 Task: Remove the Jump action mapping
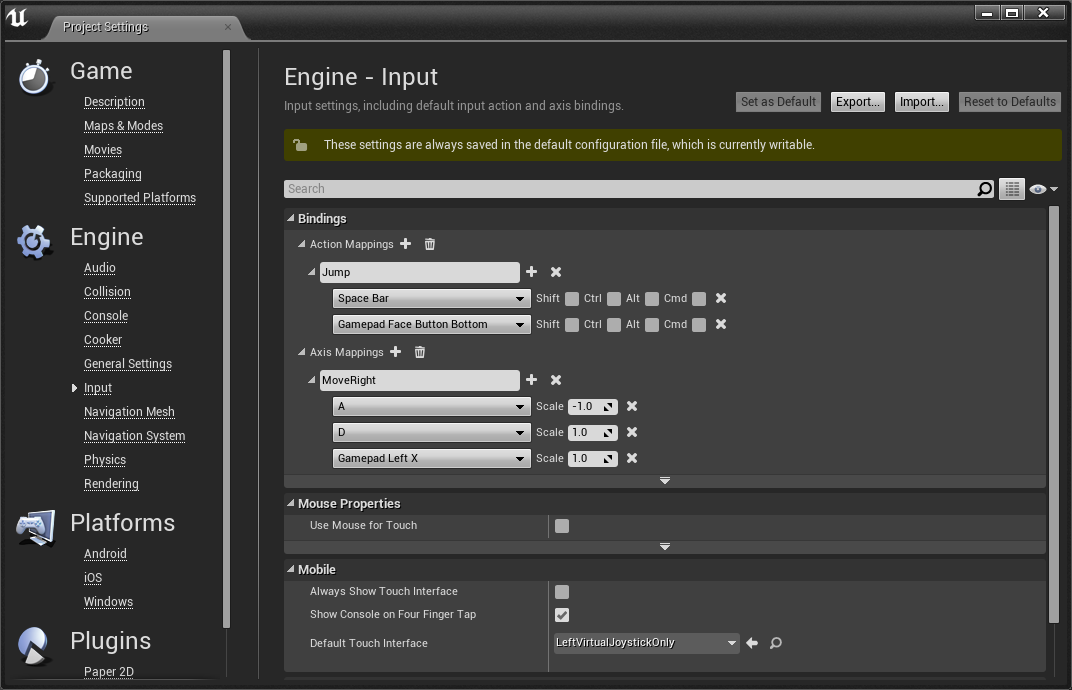(x=556, y=272)
